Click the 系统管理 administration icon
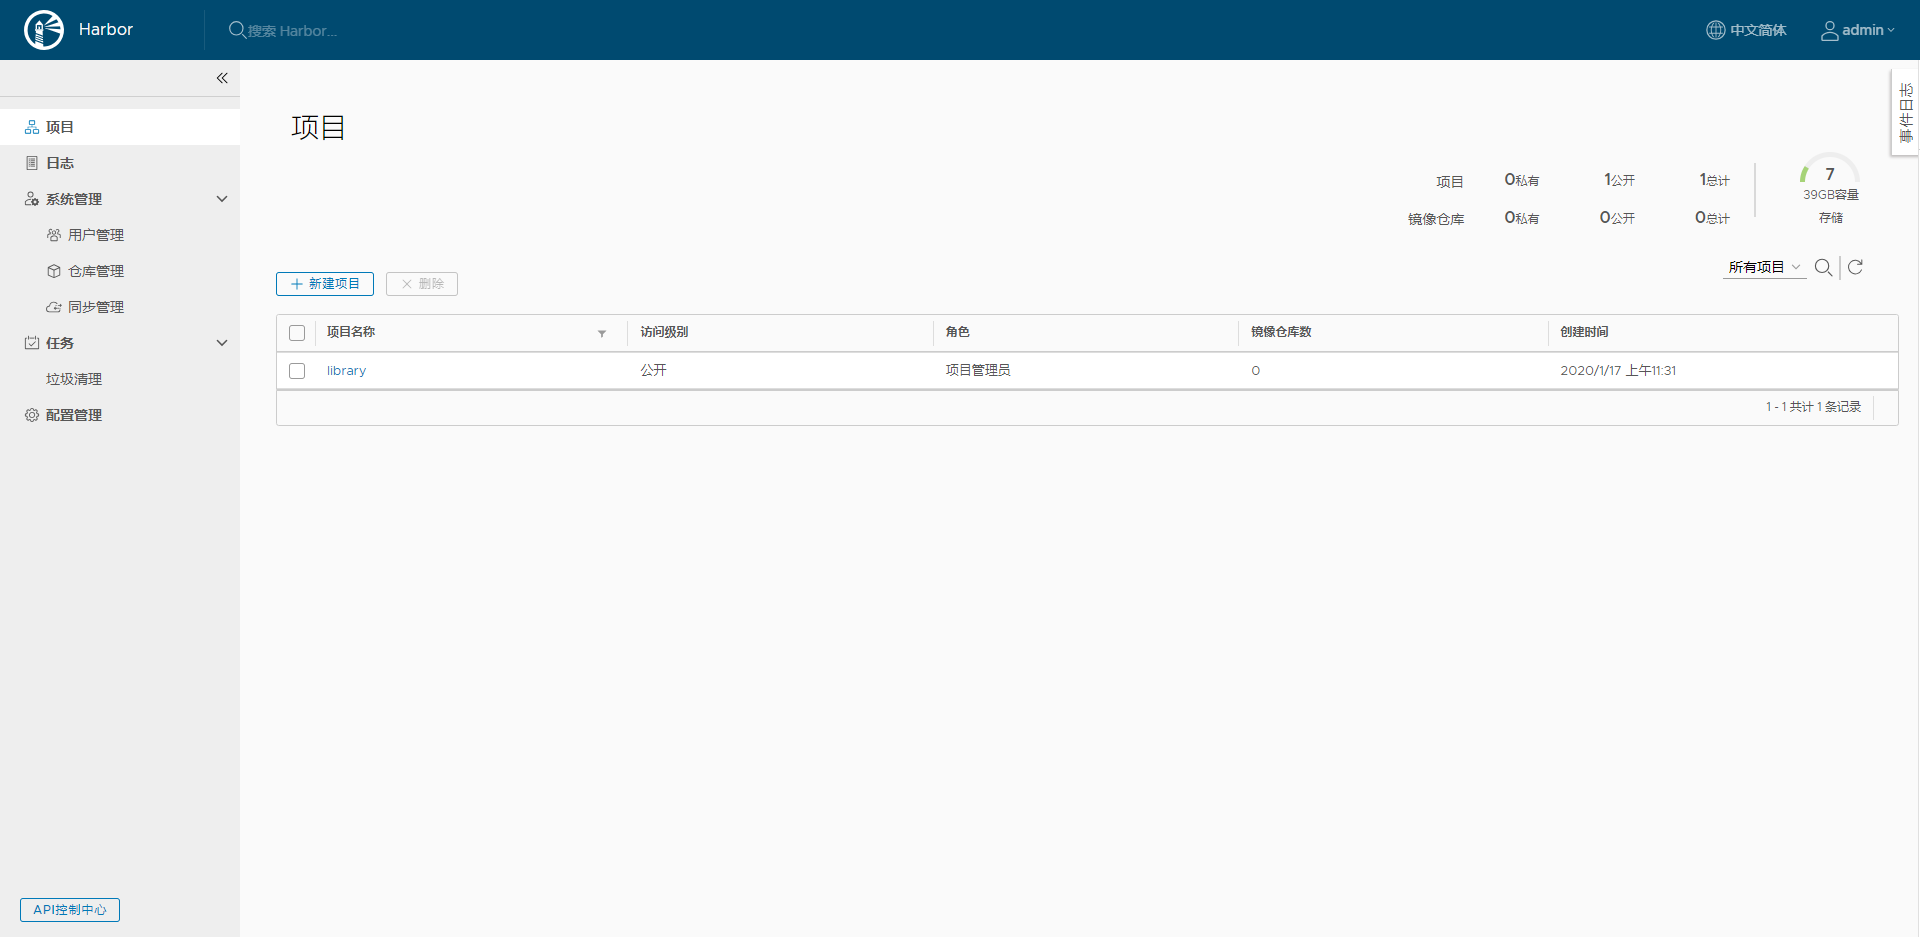The image size is (1920, 937). coord(32,199)
